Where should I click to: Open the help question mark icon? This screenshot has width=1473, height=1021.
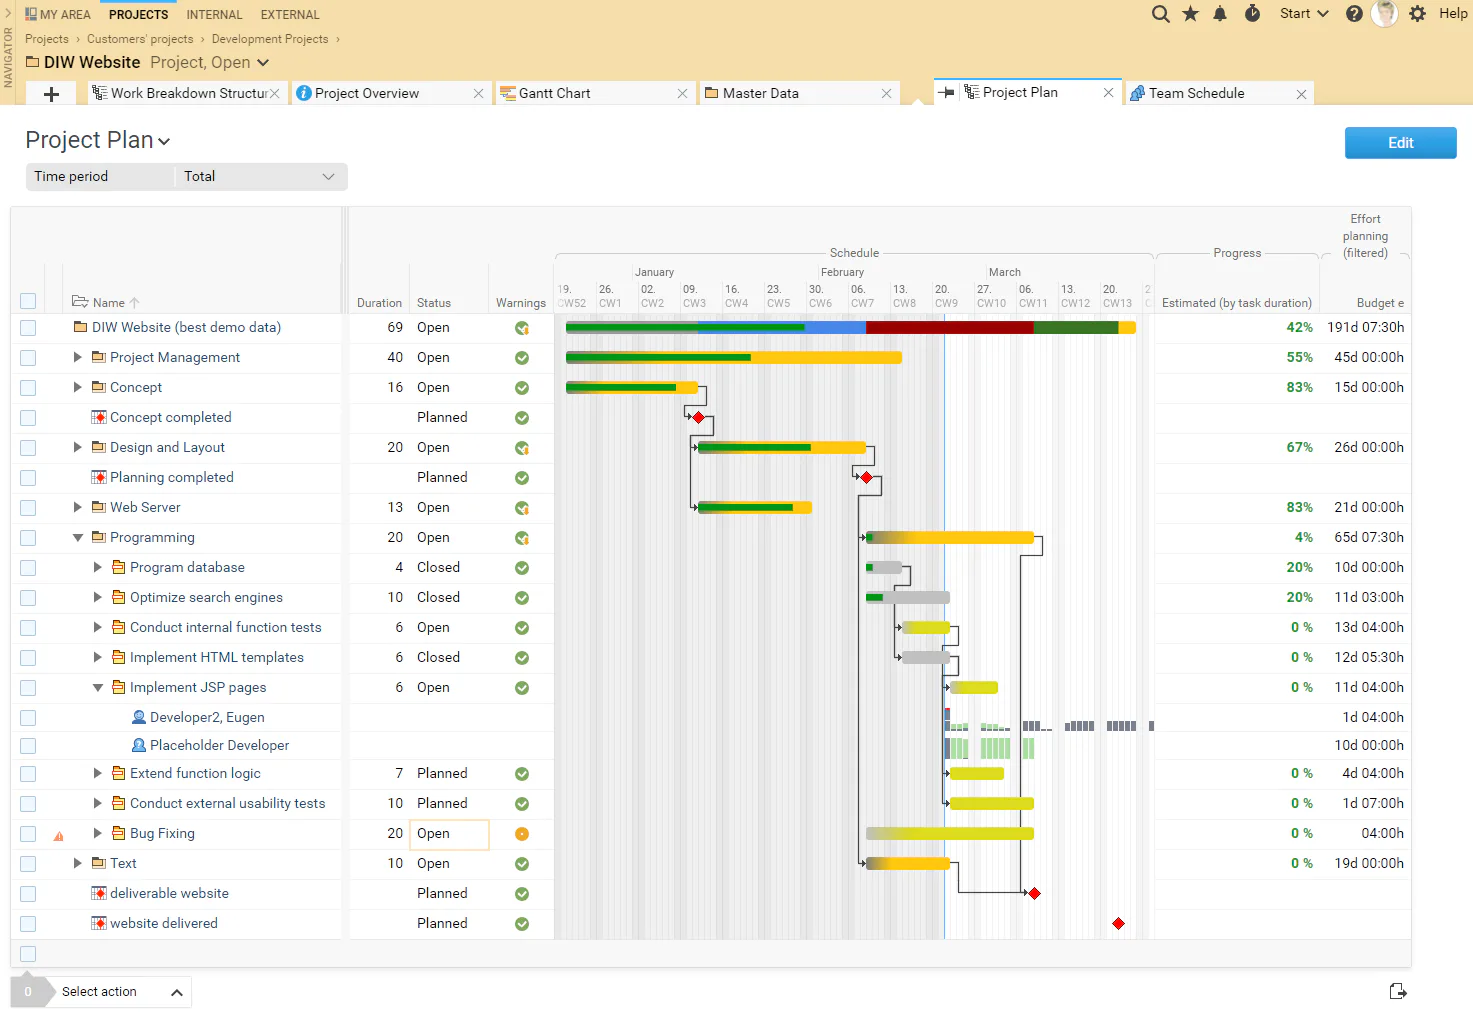tap(1354, 14)
